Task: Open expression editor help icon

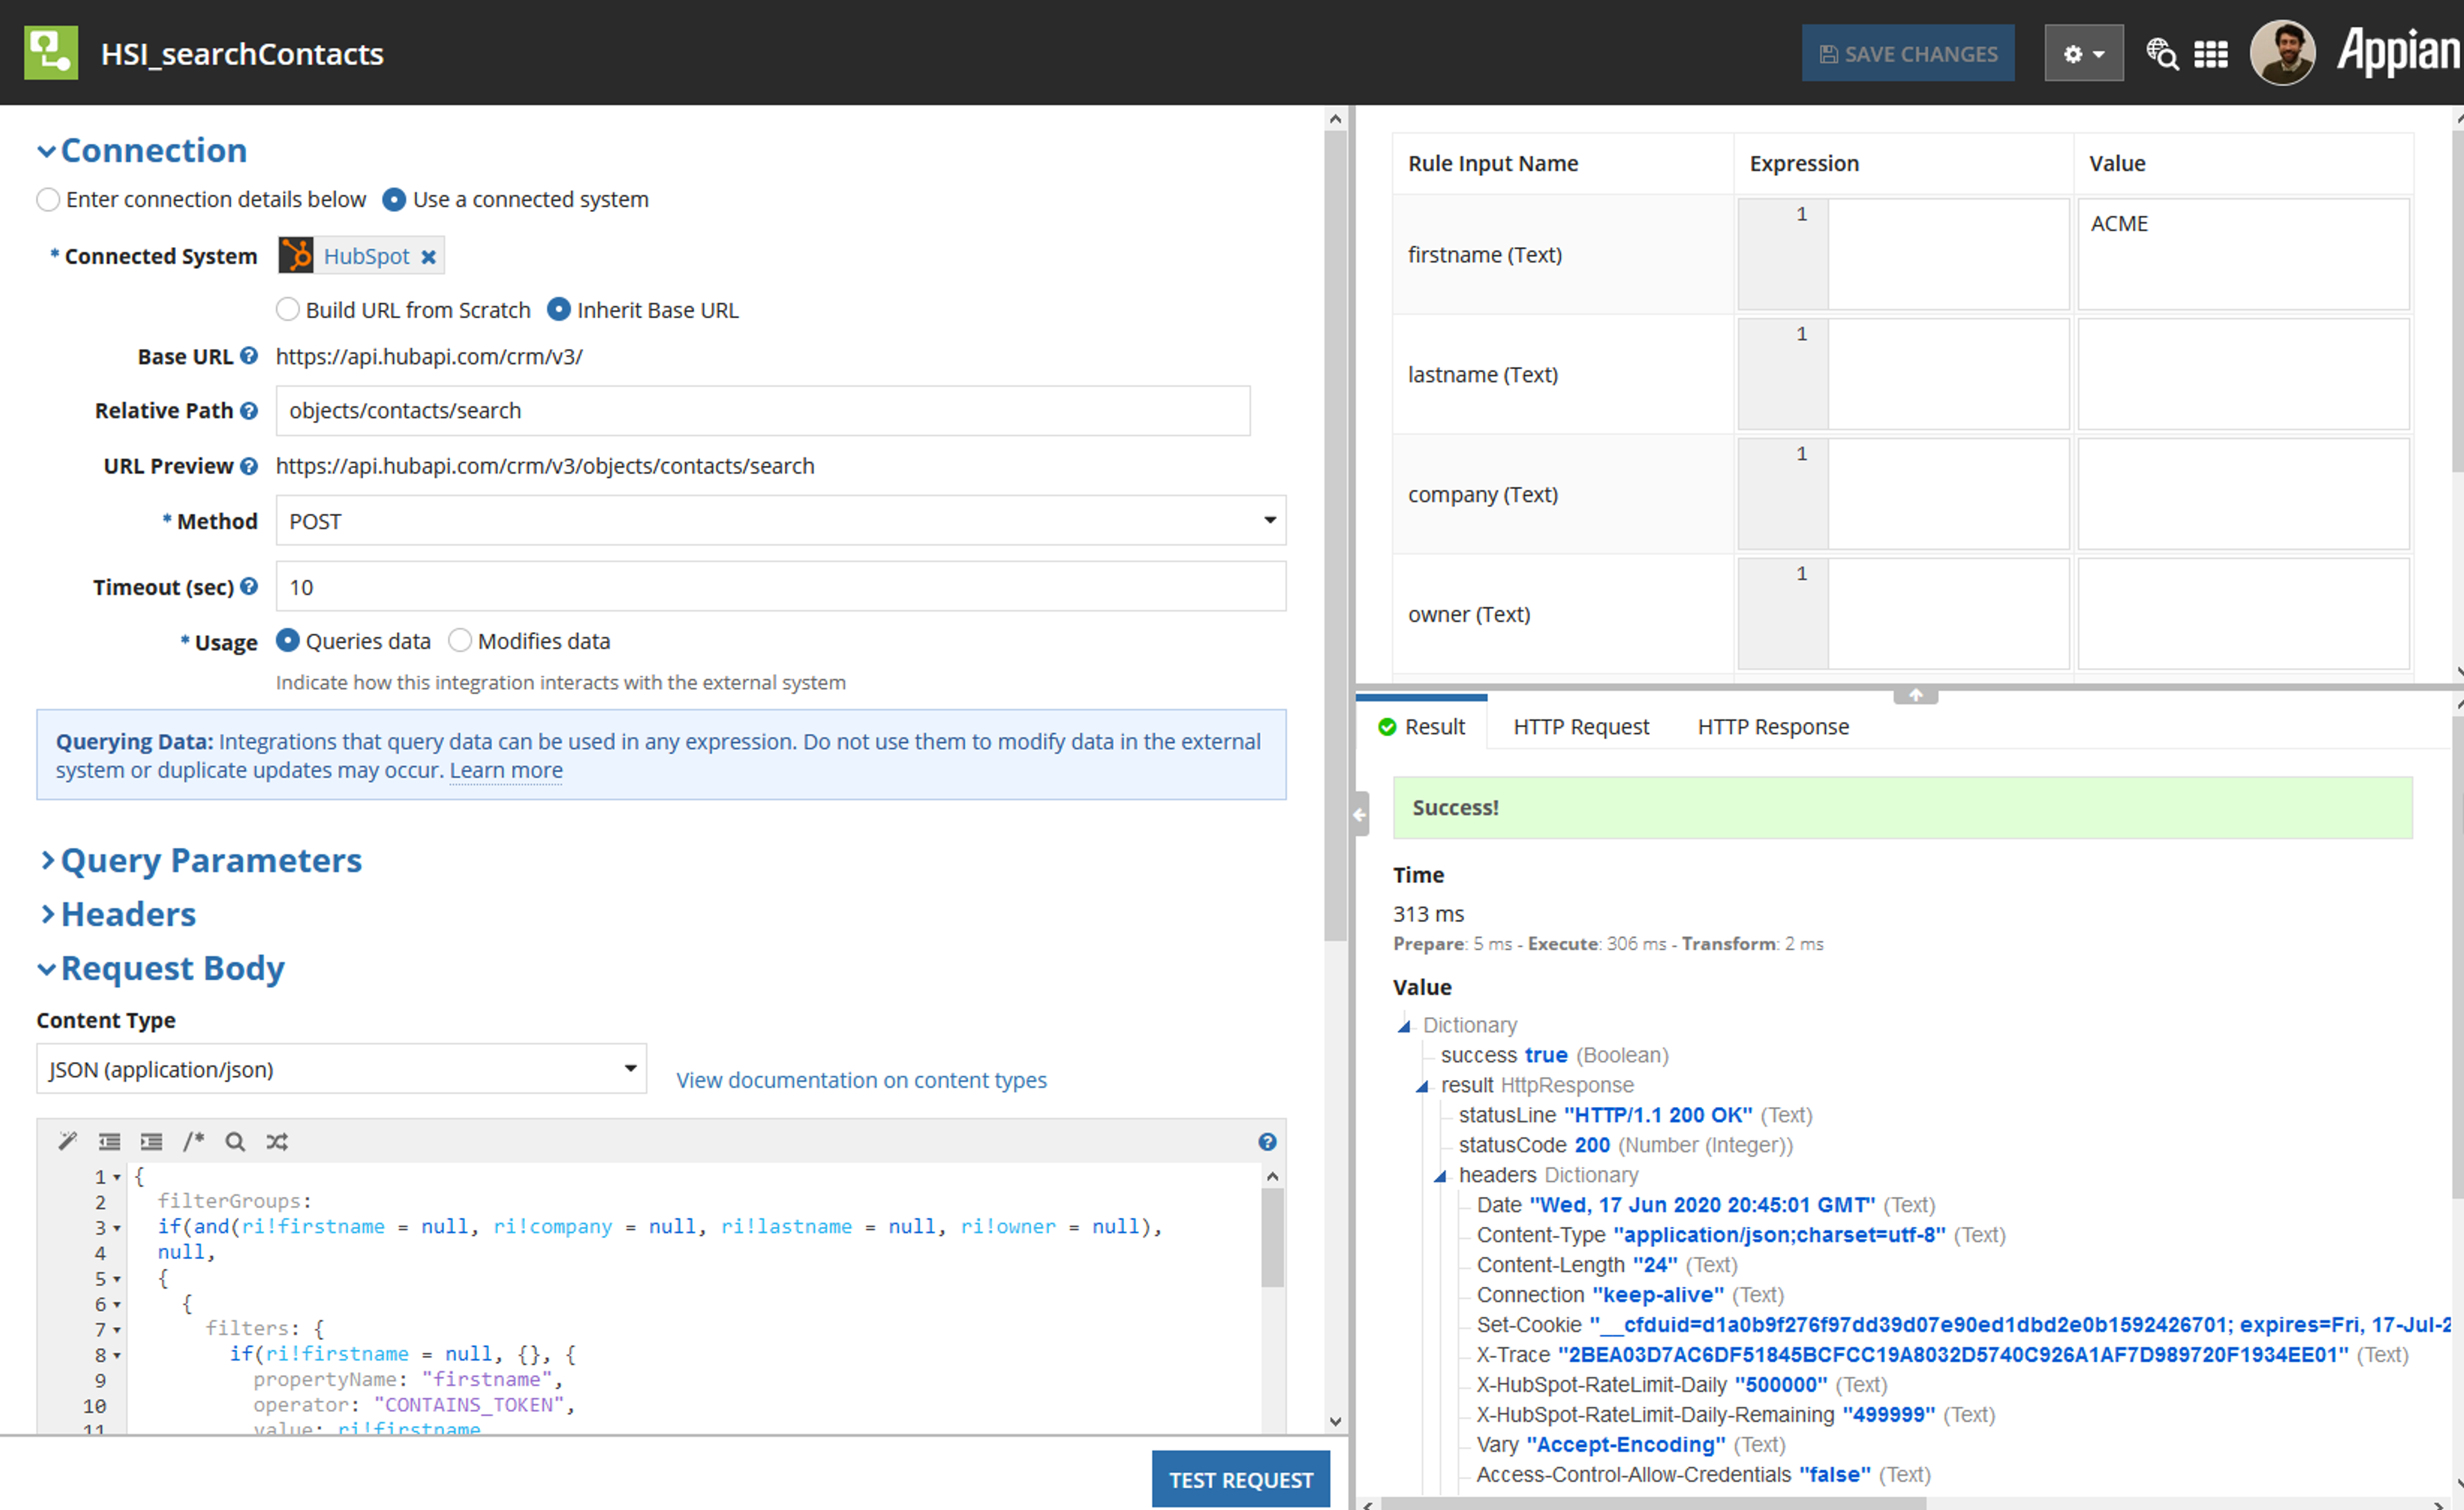Action: (x=1267, y=1142)
